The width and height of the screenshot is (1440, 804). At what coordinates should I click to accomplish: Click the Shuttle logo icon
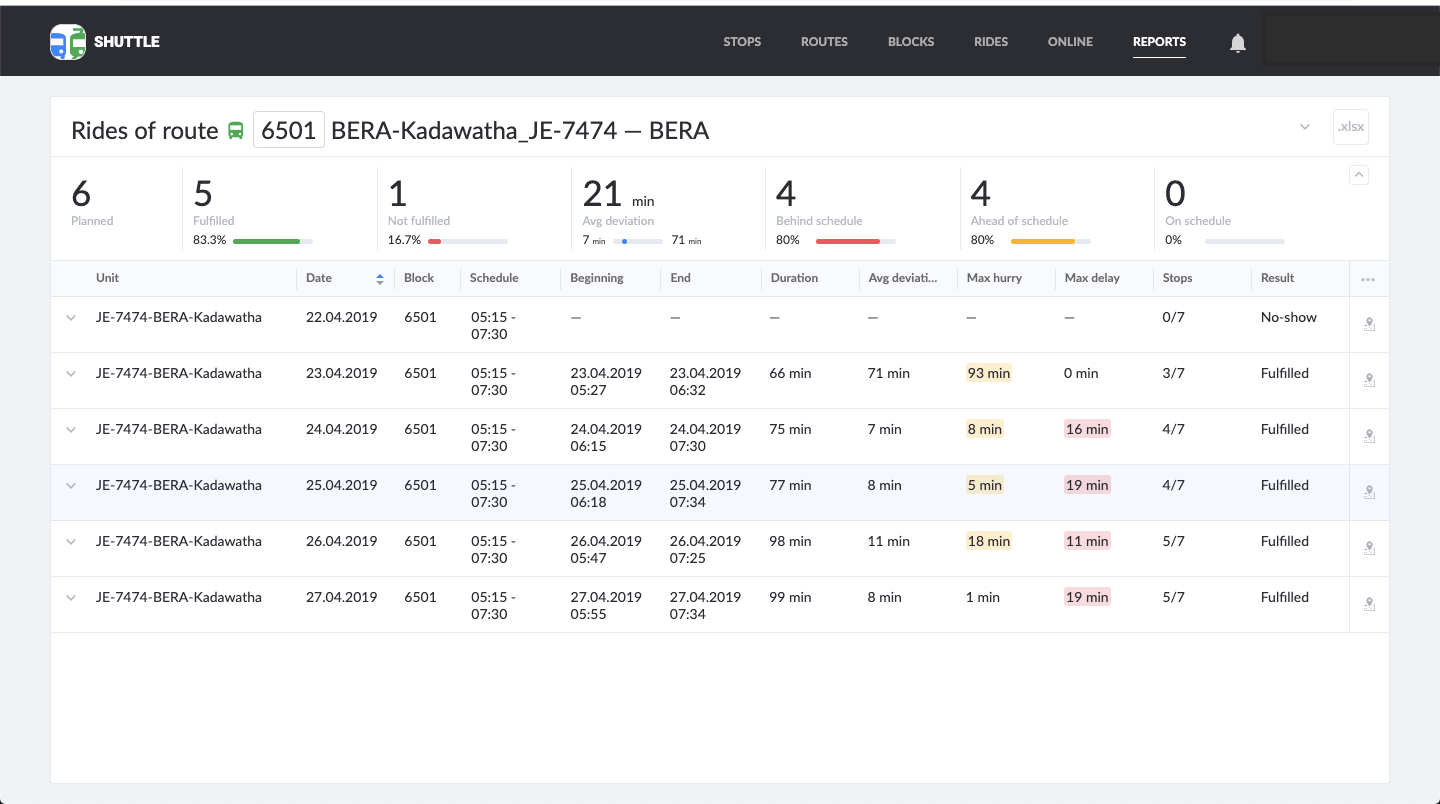point(68,42)
